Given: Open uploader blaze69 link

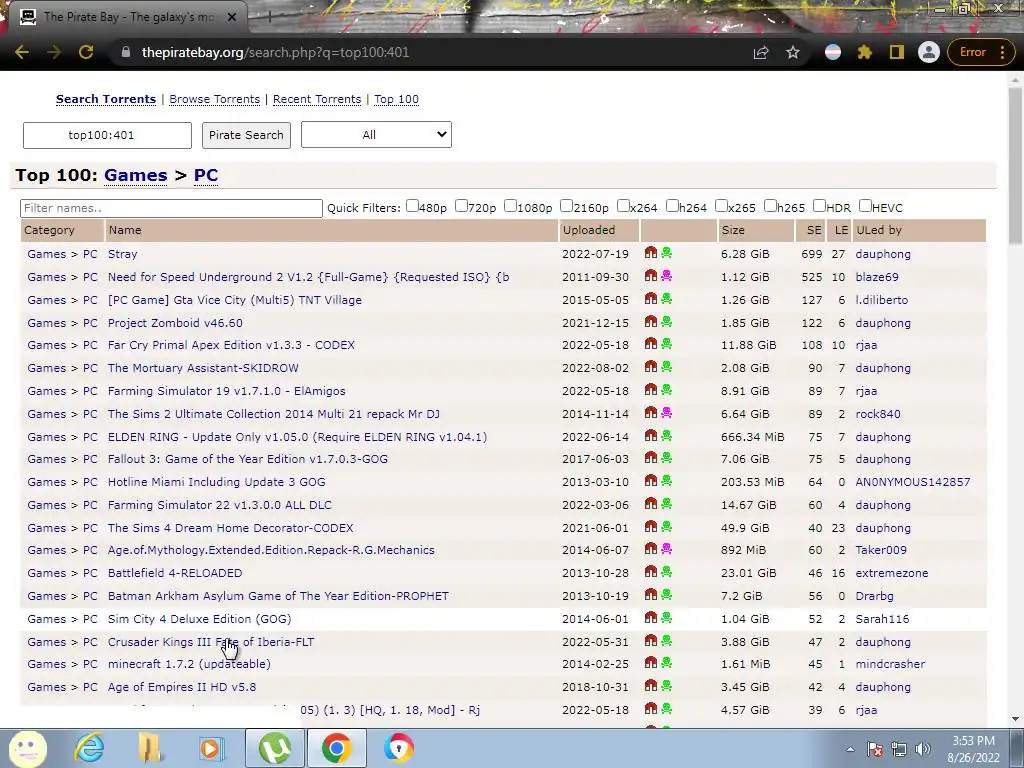Looking at the screenshot, I should click(x=876, y=277).
